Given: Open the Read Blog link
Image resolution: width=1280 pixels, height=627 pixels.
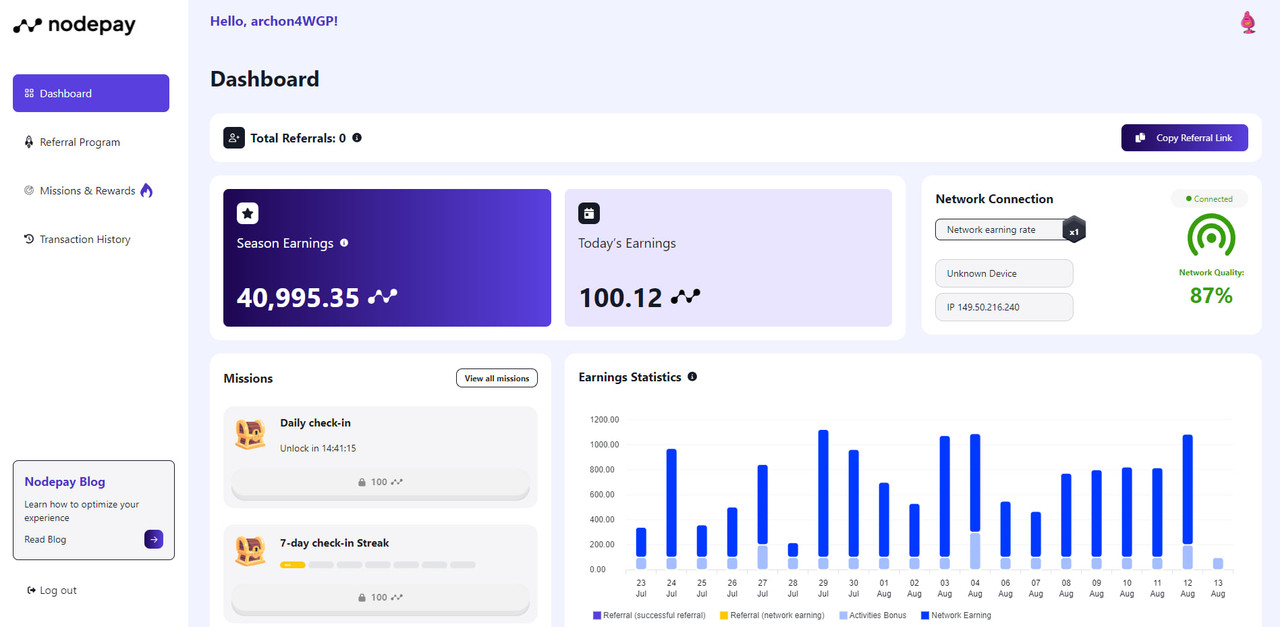Looking at the screenshot, I should [45, 539].
